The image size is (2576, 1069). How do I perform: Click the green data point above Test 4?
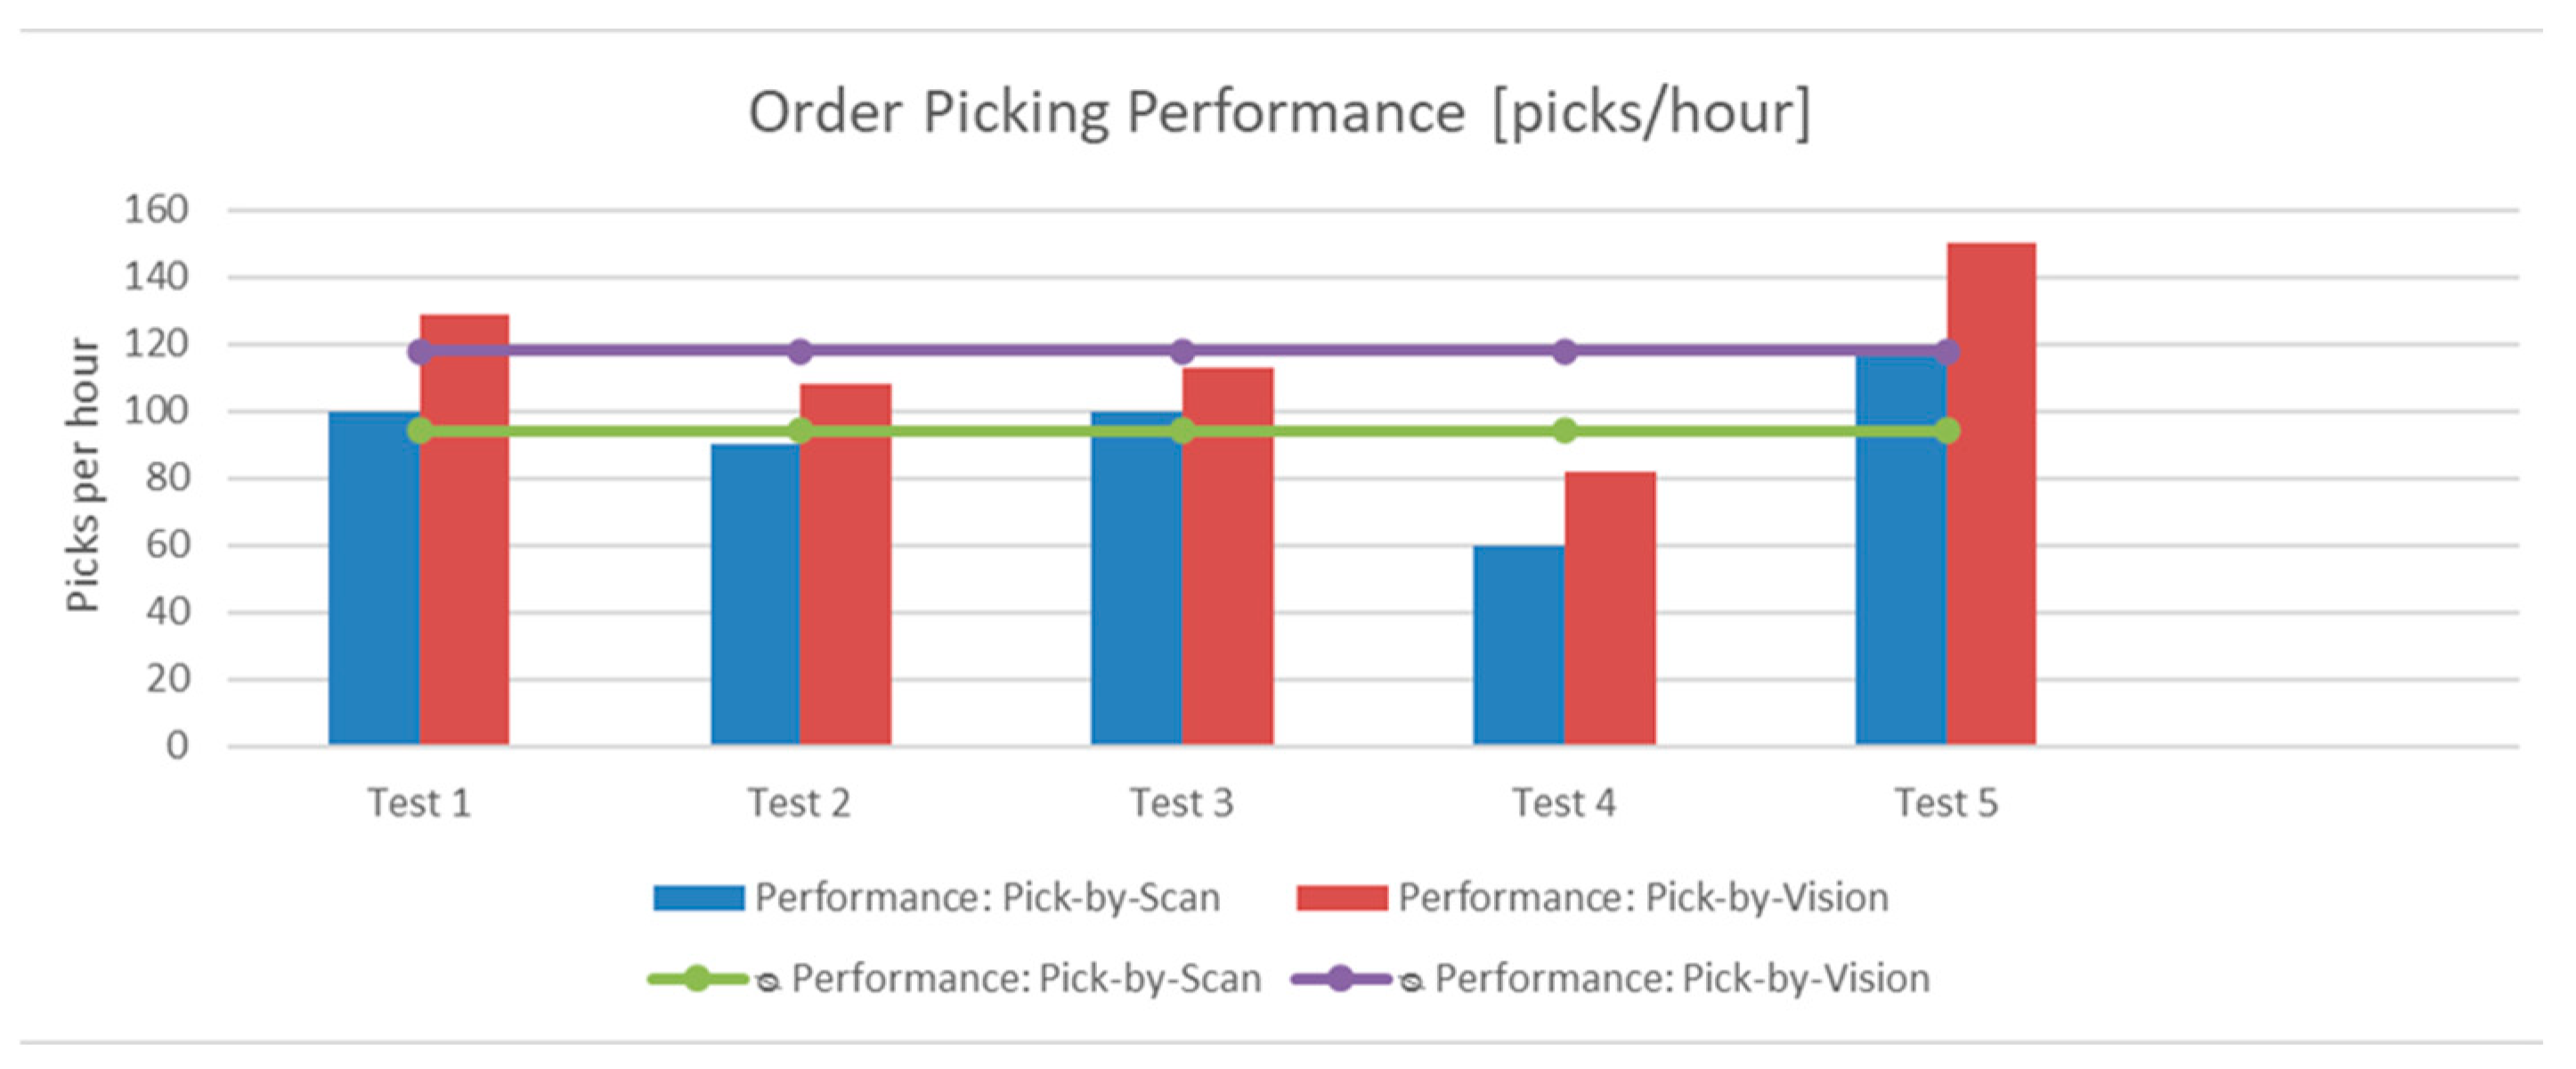click(x=1565, y=431)
